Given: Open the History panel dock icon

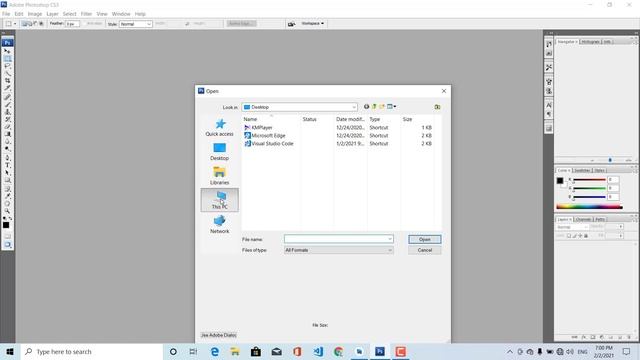Looking at the screenshot, I should pos(549,44).
